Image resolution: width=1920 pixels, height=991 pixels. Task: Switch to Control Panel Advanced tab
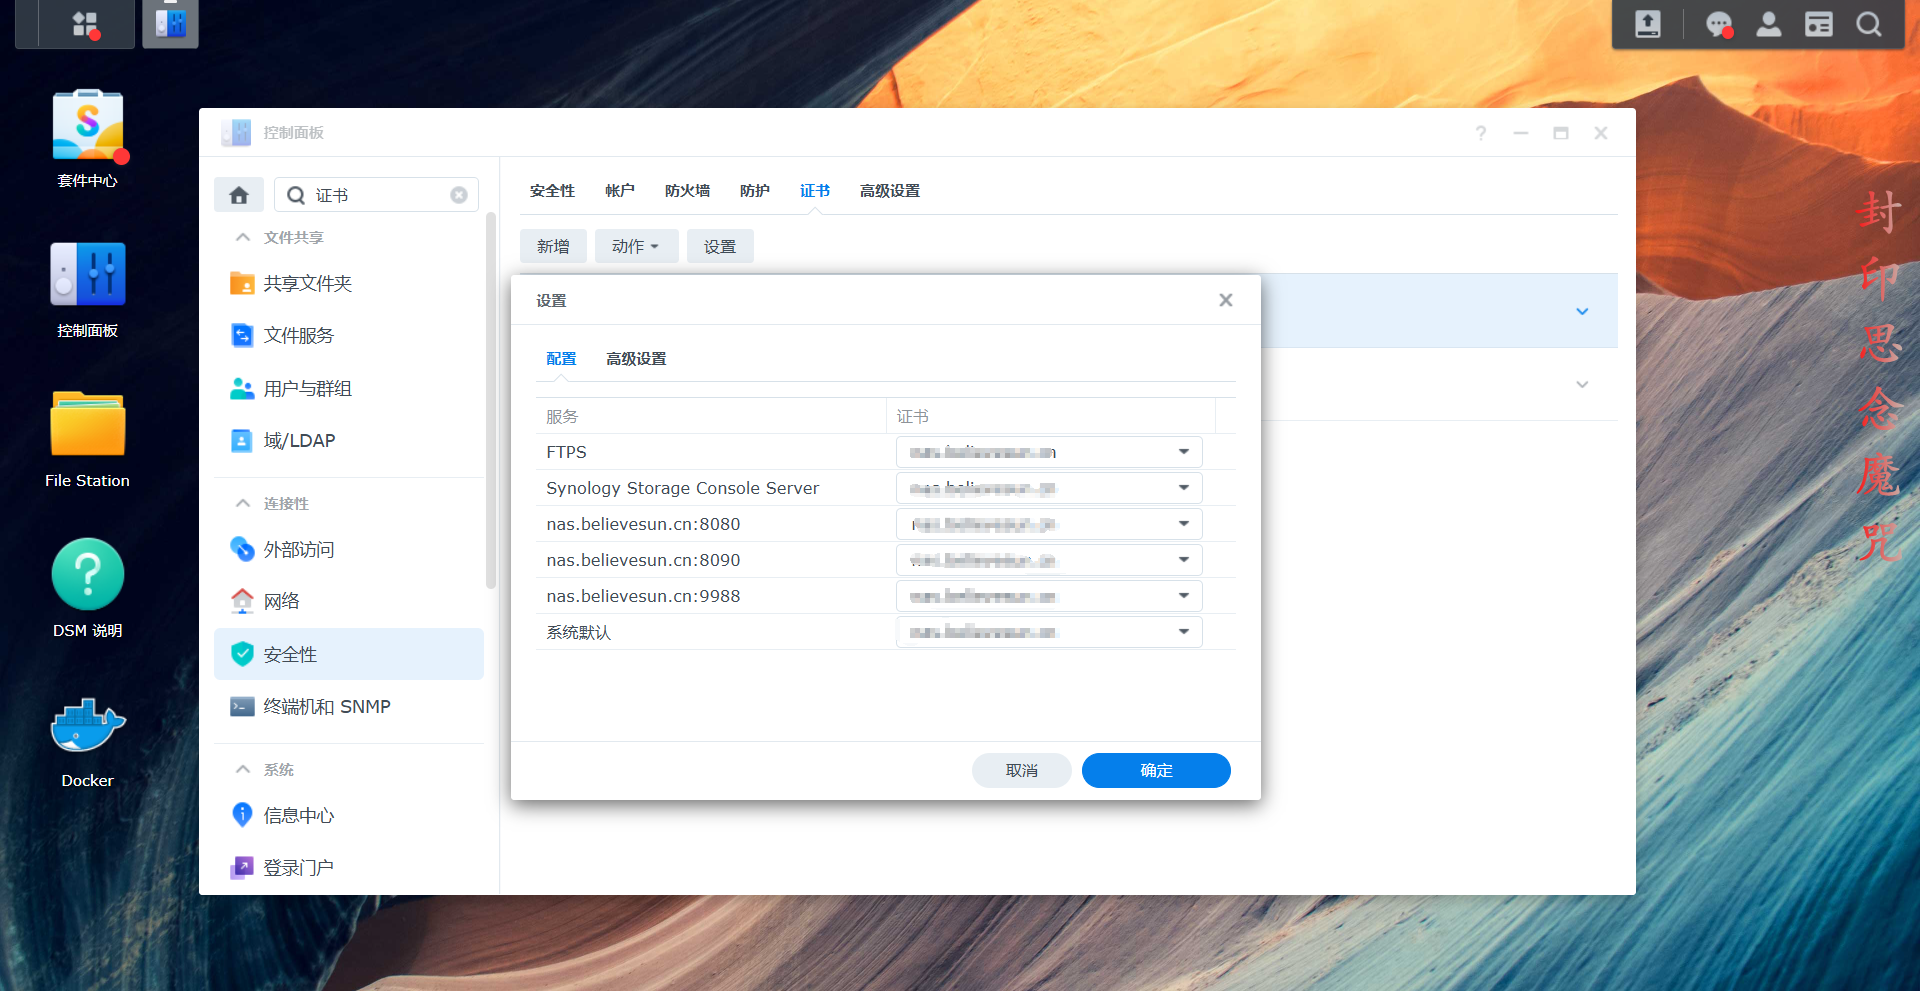tap(890, 191)
